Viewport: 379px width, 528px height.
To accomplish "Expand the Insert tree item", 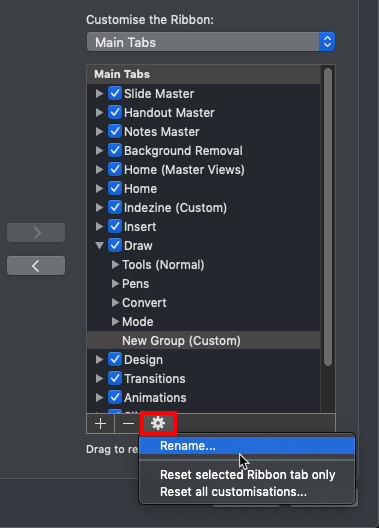I will 99,226.
